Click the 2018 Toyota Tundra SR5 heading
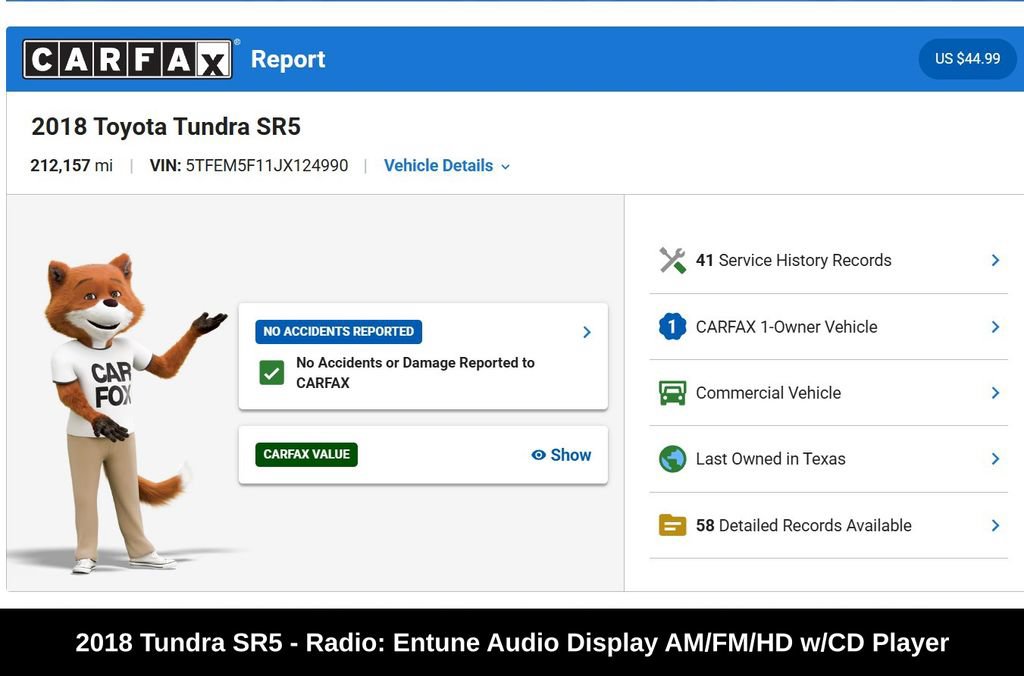This screenshot has height=676, width=1024. click(x=166, y=126)
